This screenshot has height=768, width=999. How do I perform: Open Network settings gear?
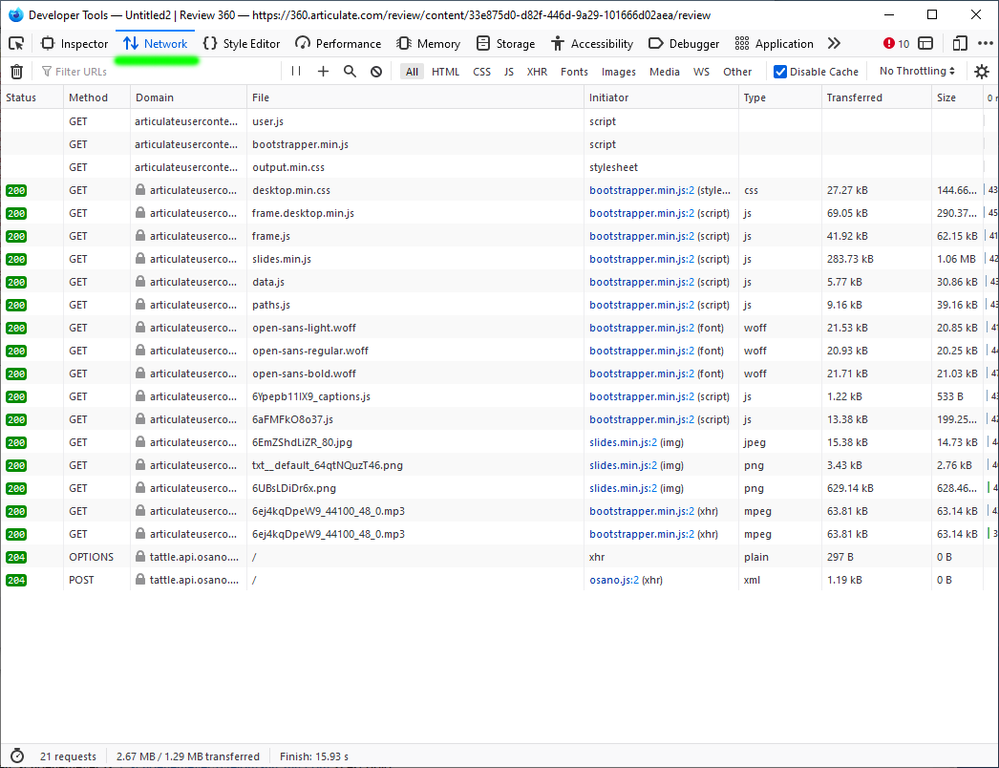[981, 72]
